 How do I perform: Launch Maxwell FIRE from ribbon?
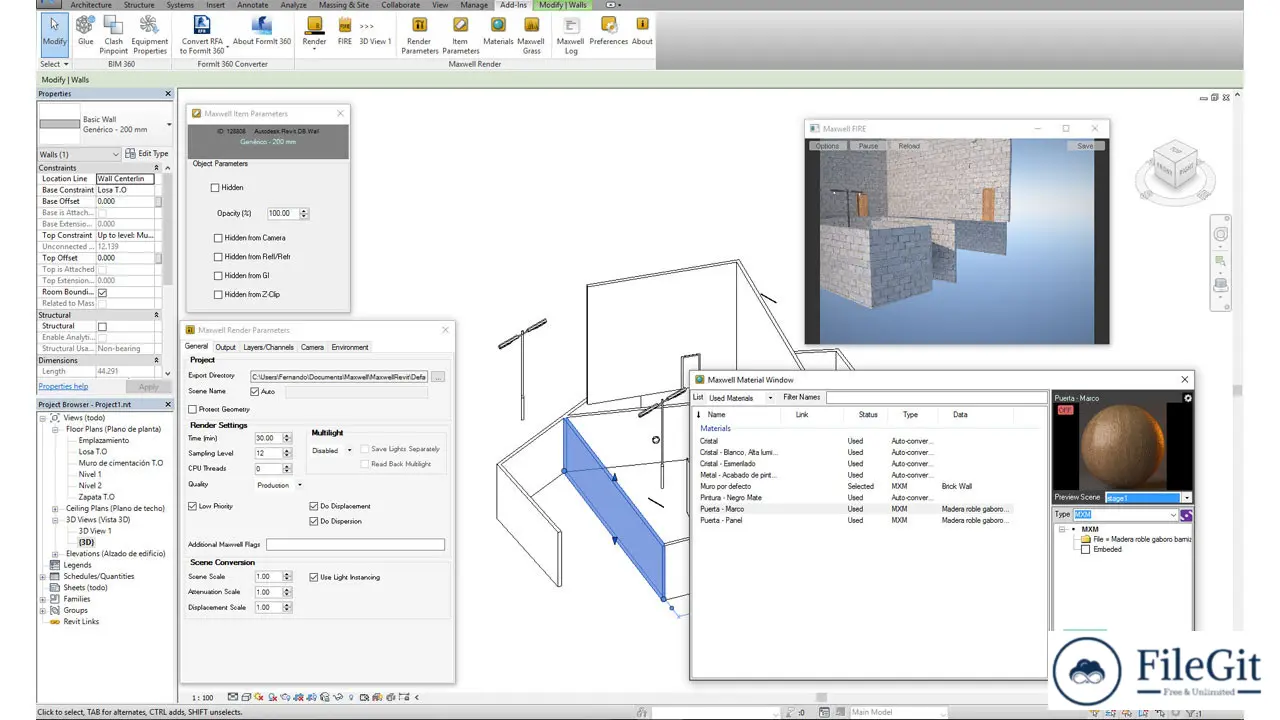tap(345, 30)
